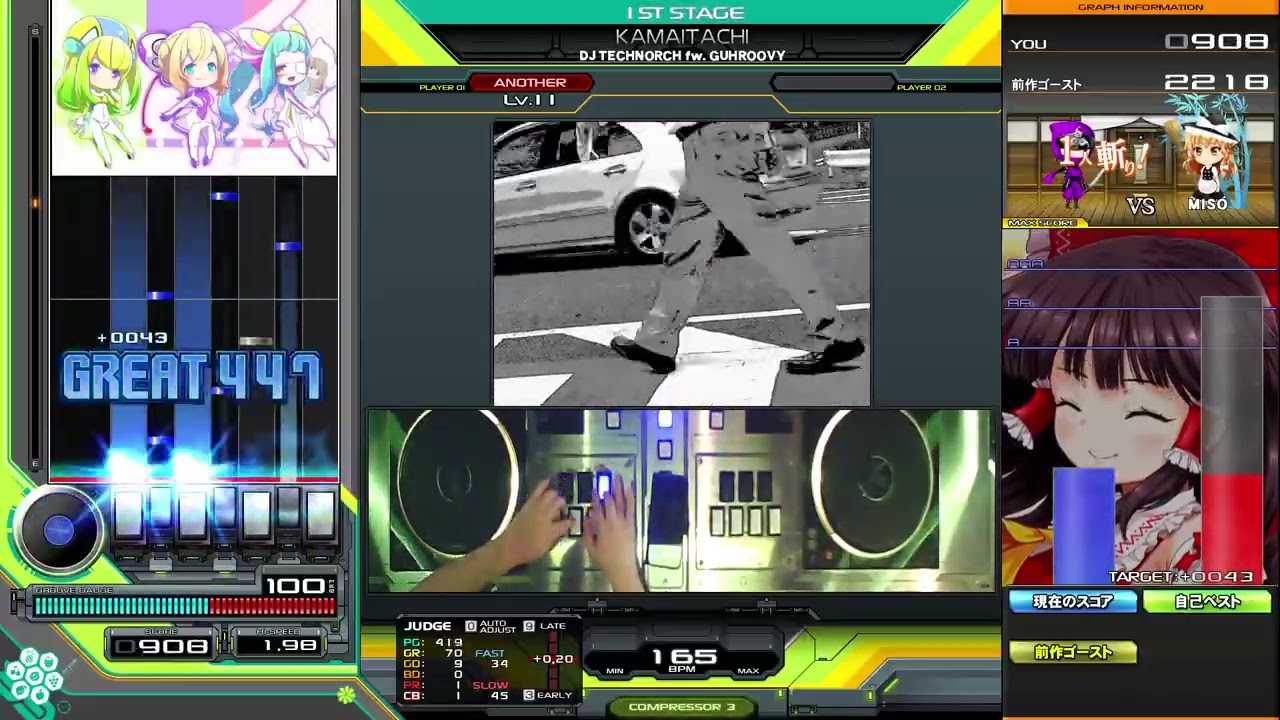Viewport: 1280px width, 720px height.
Task: Click the GREAT 447 combo text
Action: 191,377
